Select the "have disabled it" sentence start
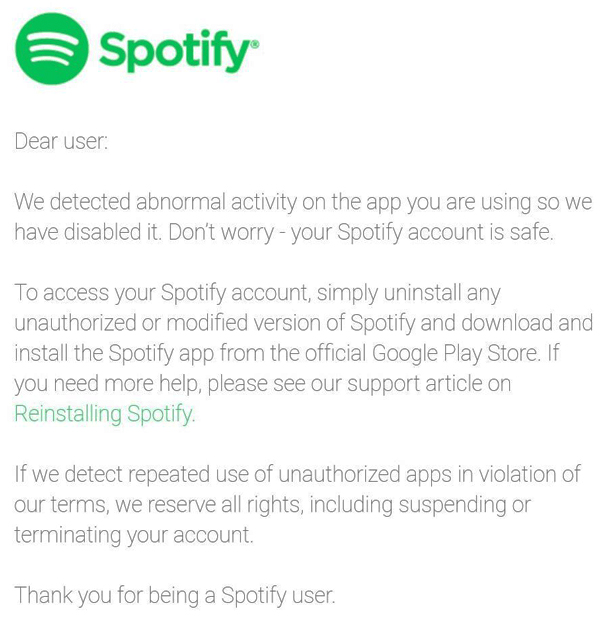The height and width of the screenshot is (619, 600). (x=88, y=232)
